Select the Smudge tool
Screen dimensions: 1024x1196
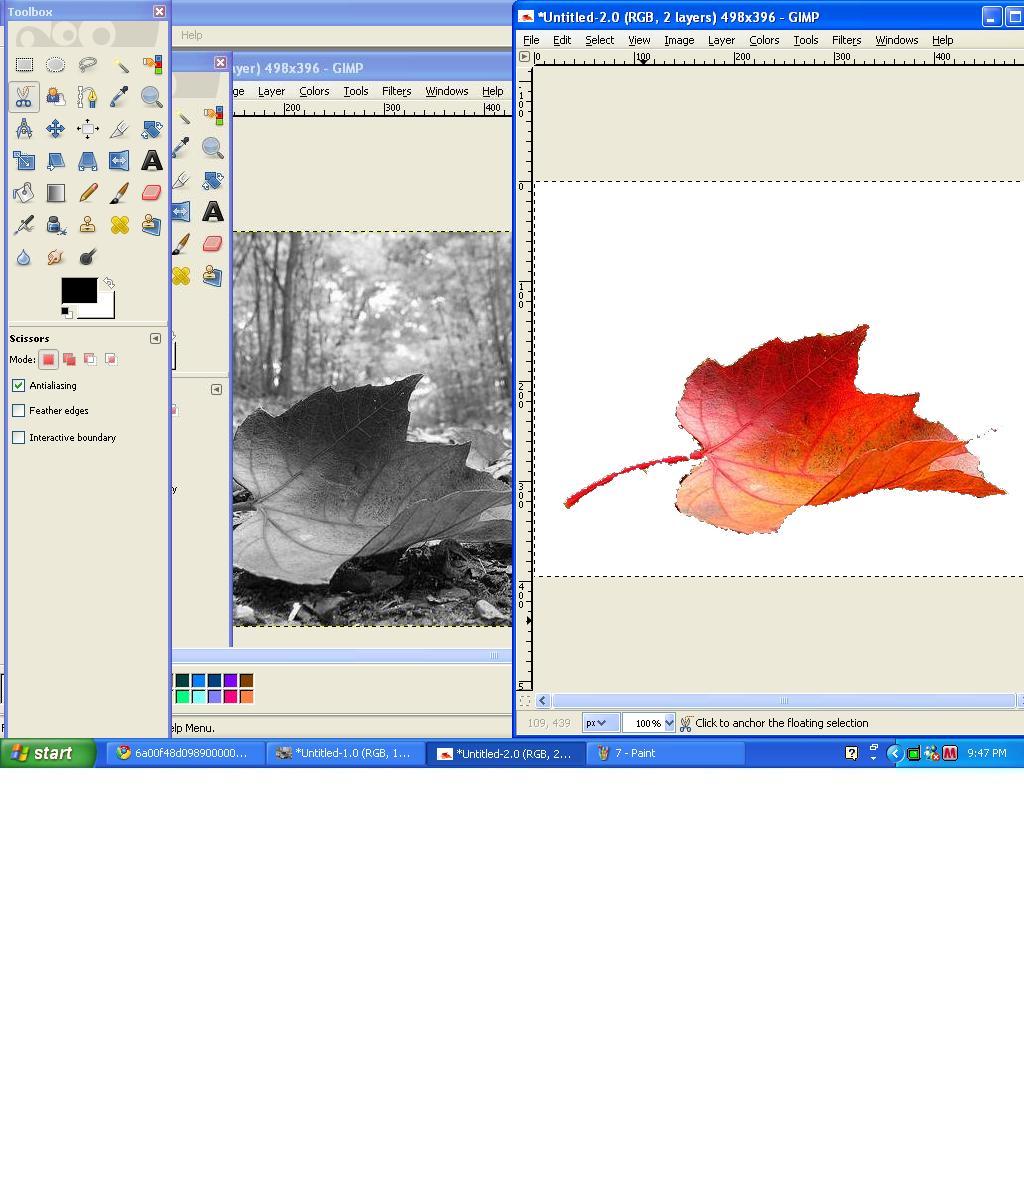56,257
